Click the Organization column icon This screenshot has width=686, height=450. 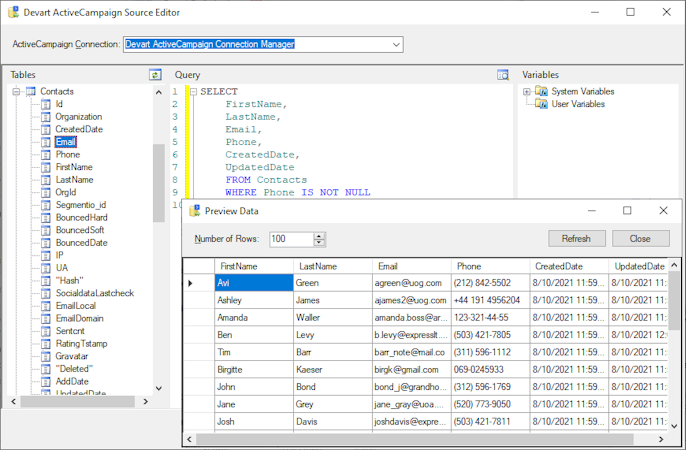point(46,117)
